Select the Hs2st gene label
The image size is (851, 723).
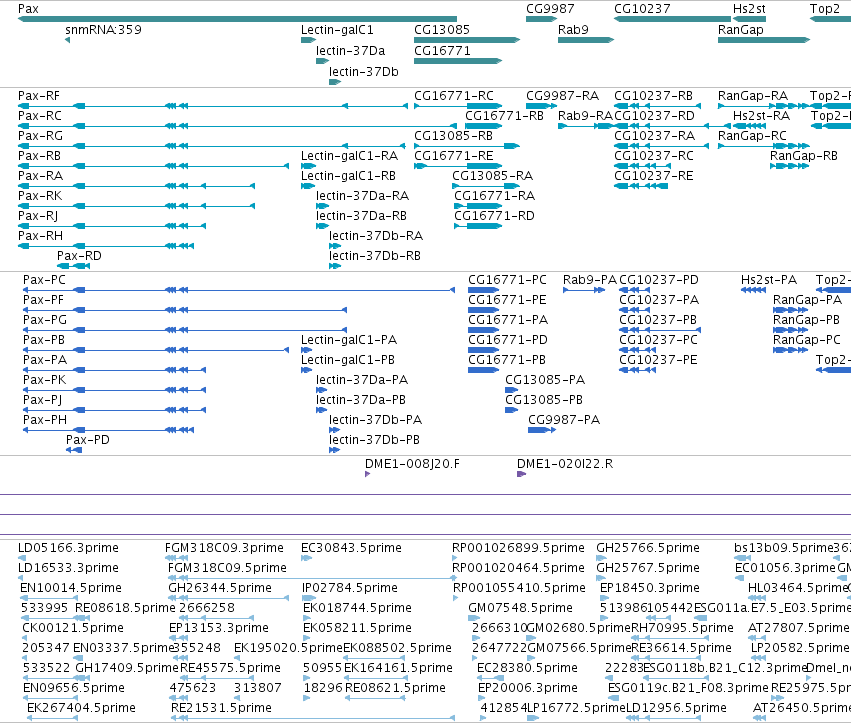point(749,9)
